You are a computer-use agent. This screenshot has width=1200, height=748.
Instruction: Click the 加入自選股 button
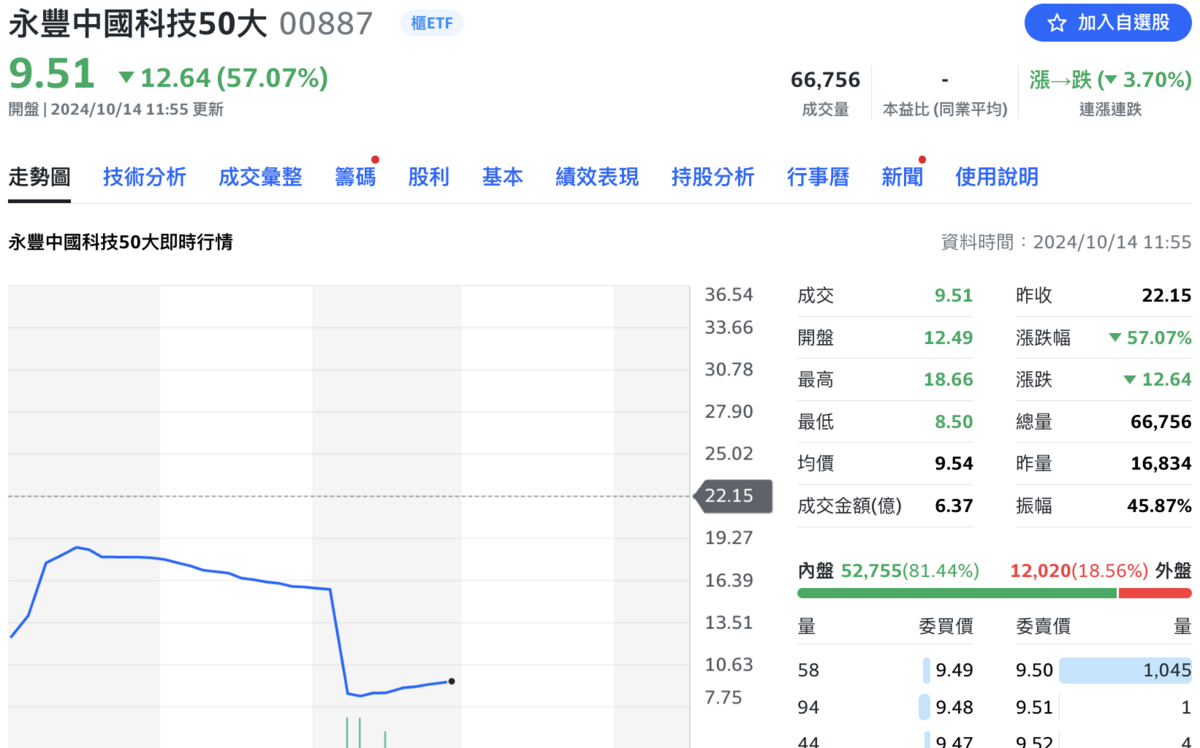tap(1107, 23)
